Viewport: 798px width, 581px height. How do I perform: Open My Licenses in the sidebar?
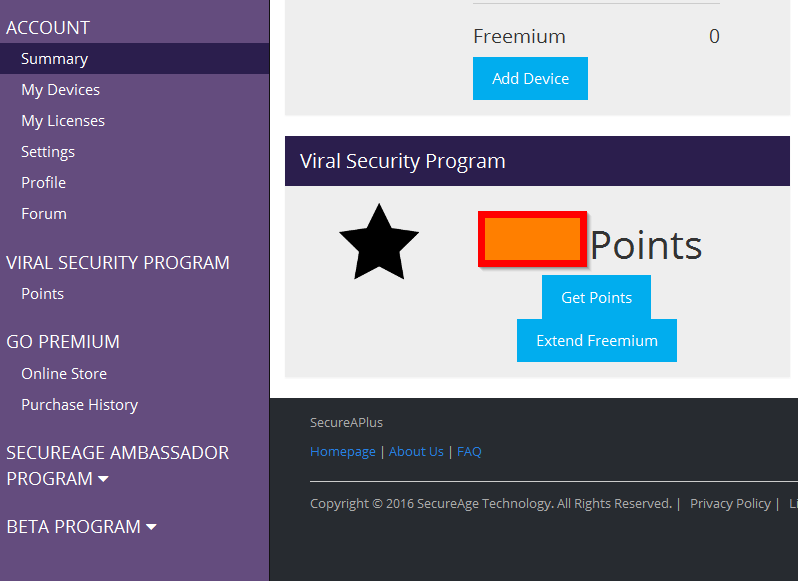[x=63, y=121]
